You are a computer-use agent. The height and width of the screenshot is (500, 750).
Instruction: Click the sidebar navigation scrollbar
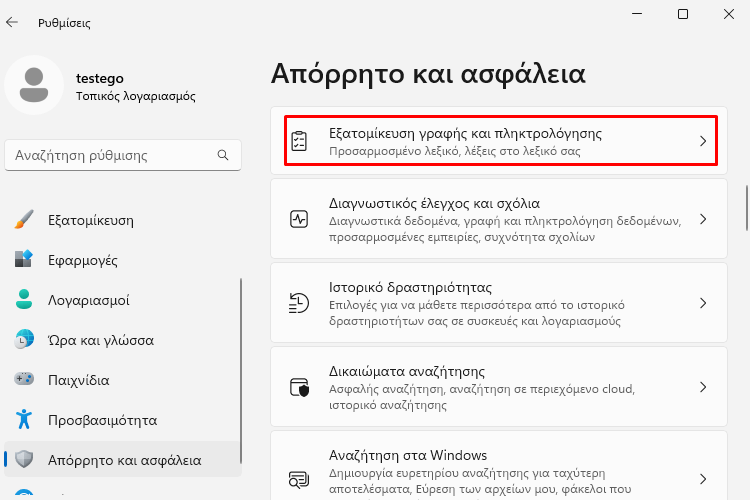tap(241, 371)
